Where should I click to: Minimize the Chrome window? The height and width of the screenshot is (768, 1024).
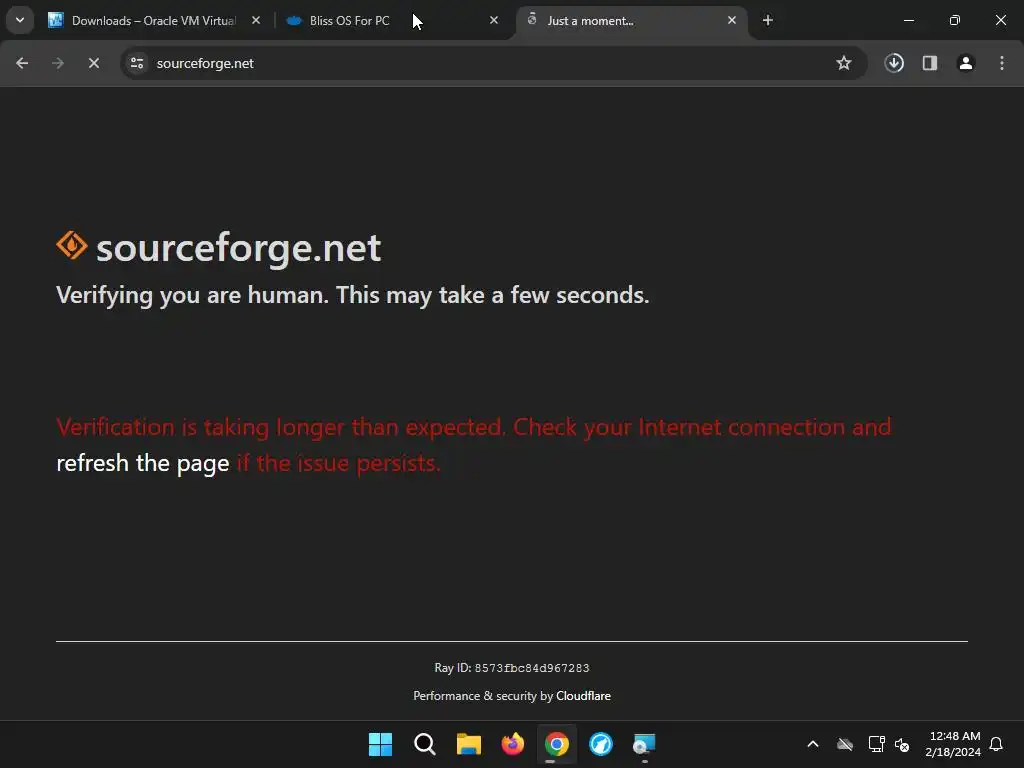pos(908,20)
